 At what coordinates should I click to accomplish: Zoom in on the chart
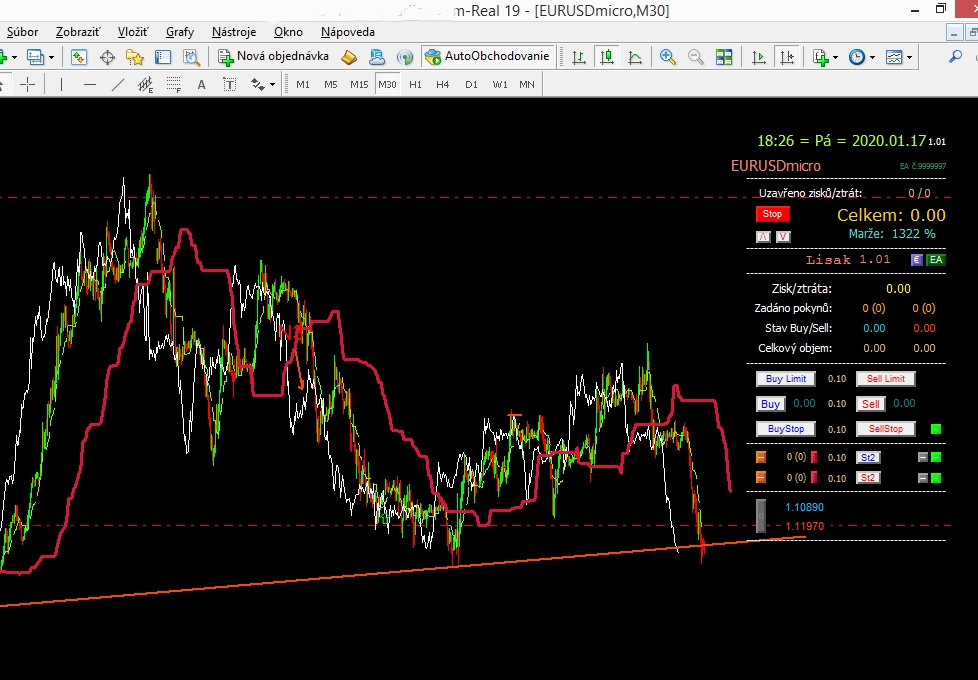(x=667, y=57)
